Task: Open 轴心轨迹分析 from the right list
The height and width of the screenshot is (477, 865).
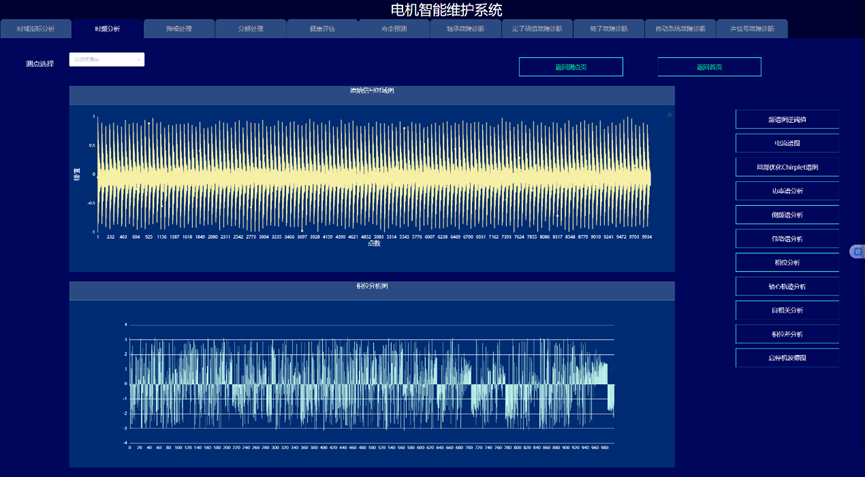Action: pos(787,287)
